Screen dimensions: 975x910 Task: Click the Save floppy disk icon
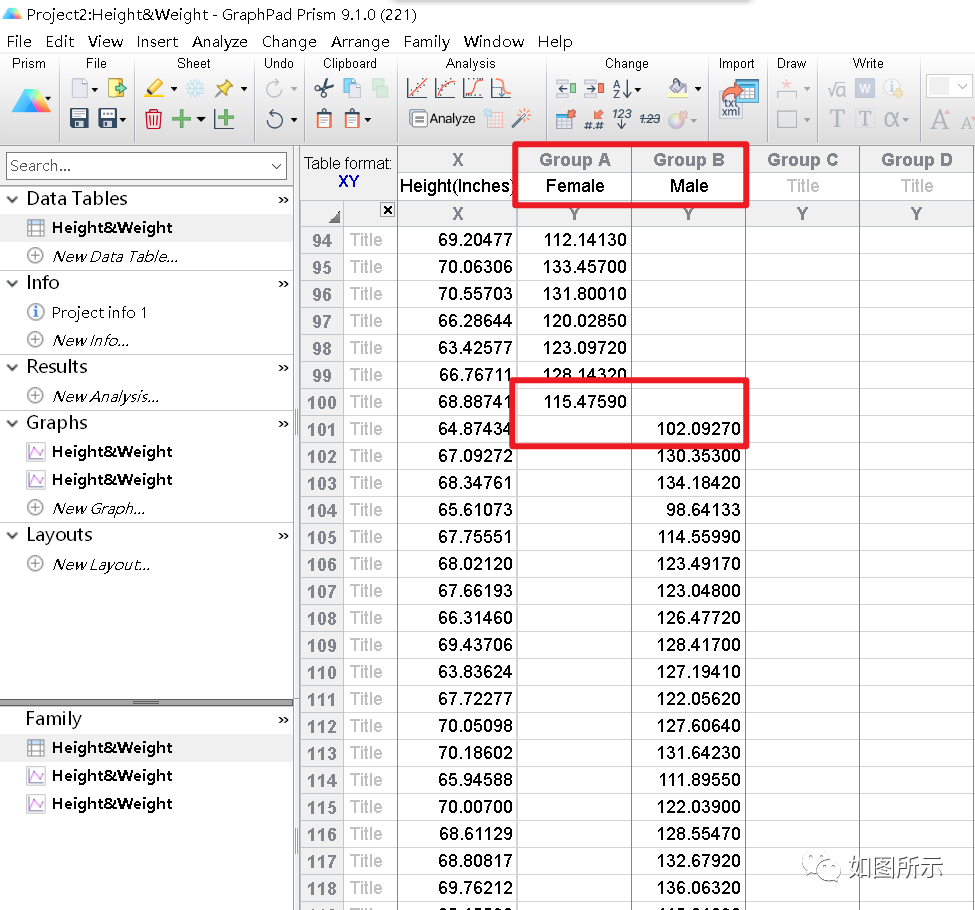(x=79, y=118)
